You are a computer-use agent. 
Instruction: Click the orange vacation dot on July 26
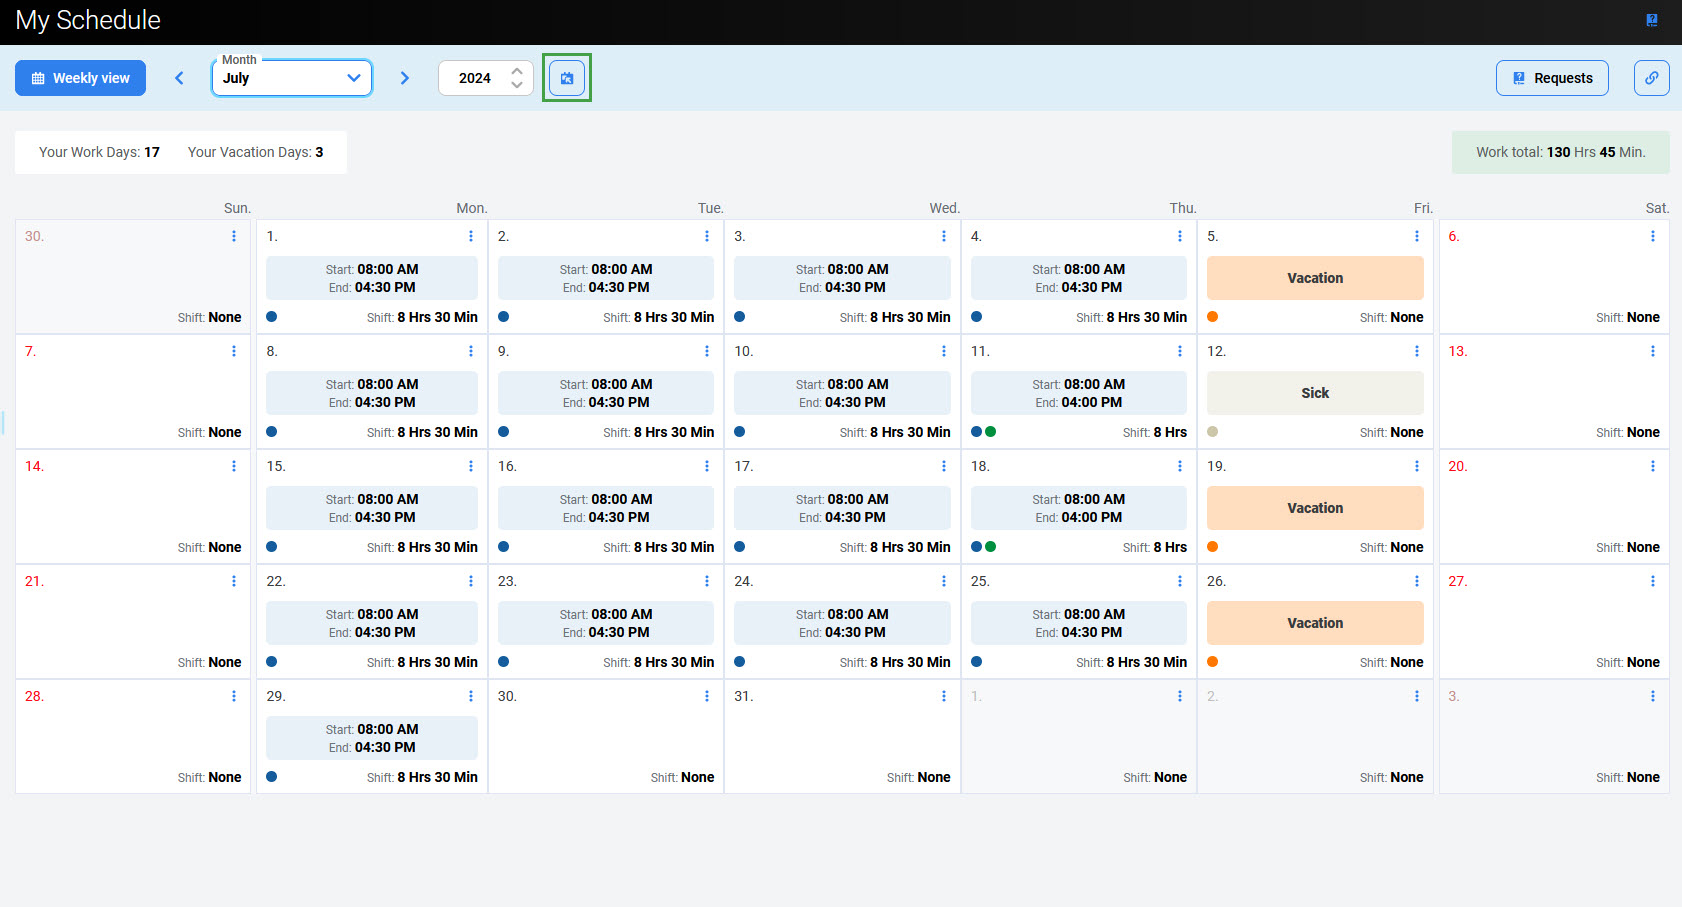tap(1212, 662)
